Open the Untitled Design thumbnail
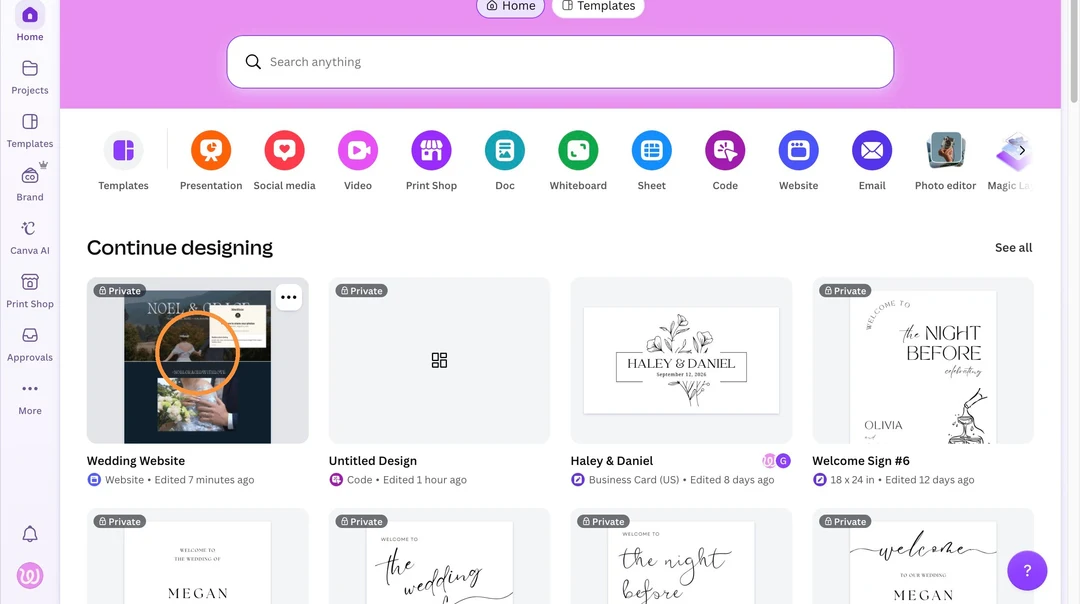1080x604 pixels. (439, 360)
